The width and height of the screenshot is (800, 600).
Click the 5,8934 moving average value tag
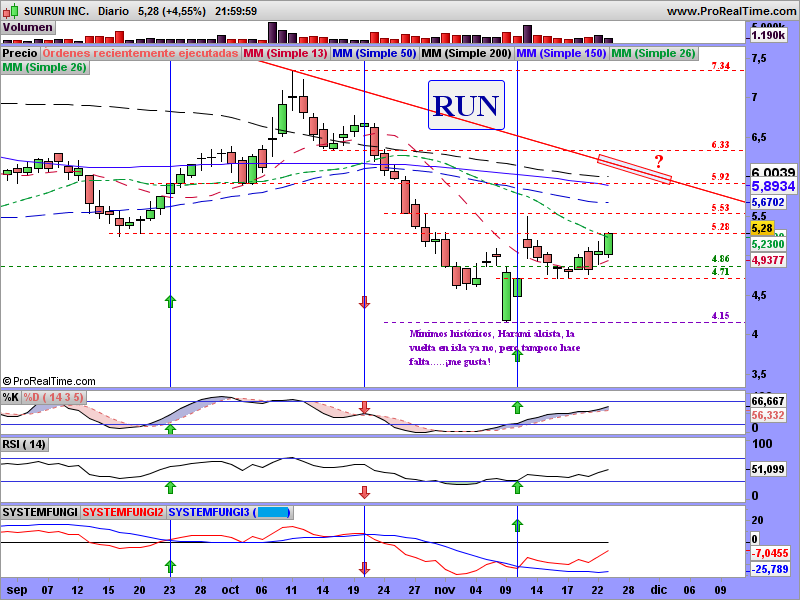point(773,186)
